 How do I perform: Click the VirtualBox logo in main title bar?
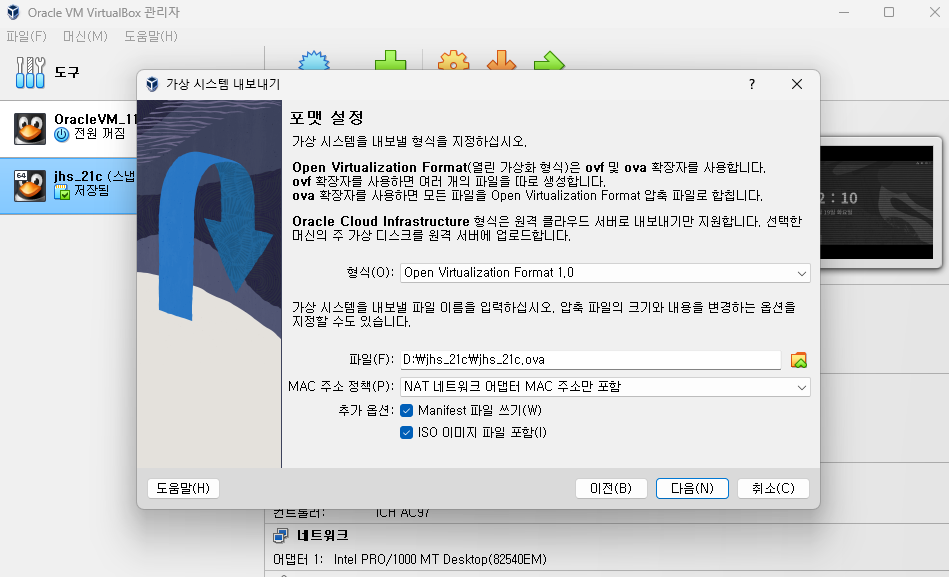pos(13,12)
